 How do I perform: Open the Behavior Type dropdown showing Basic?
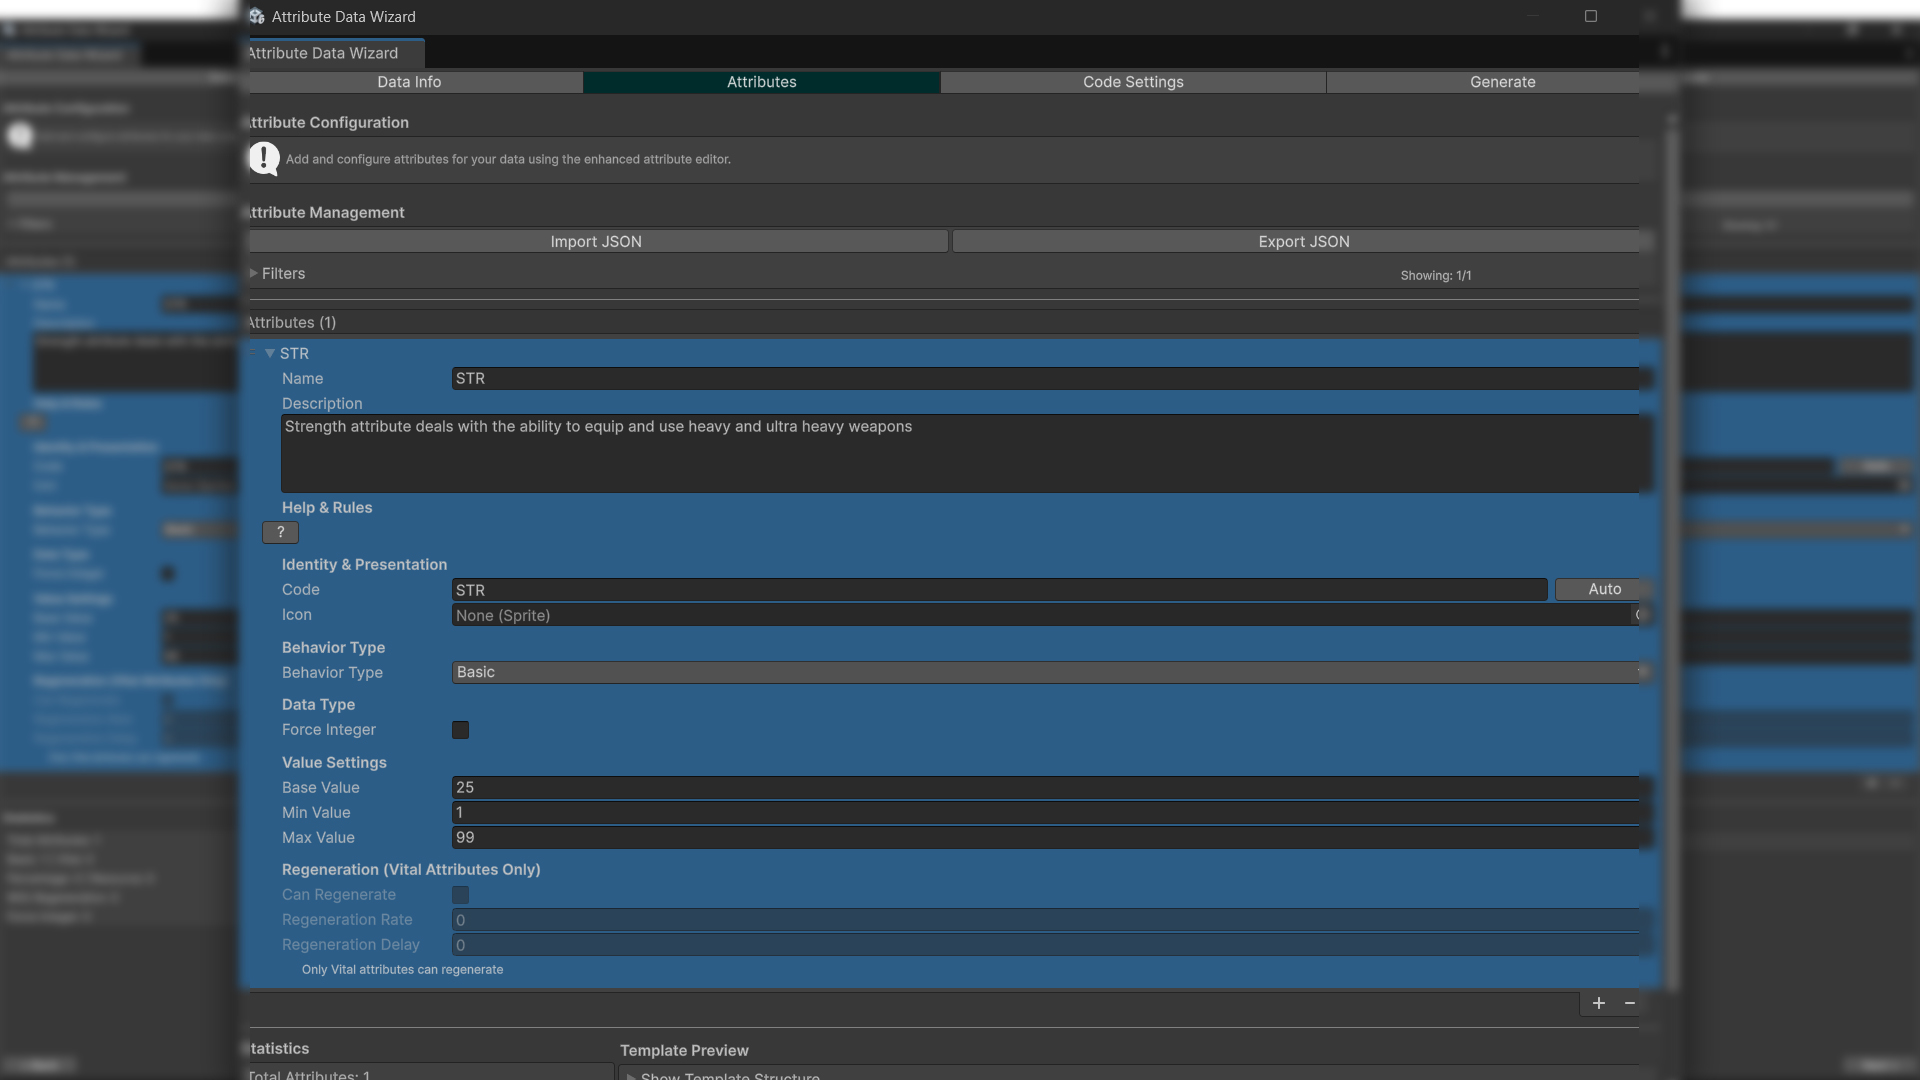pos(1045,672)
